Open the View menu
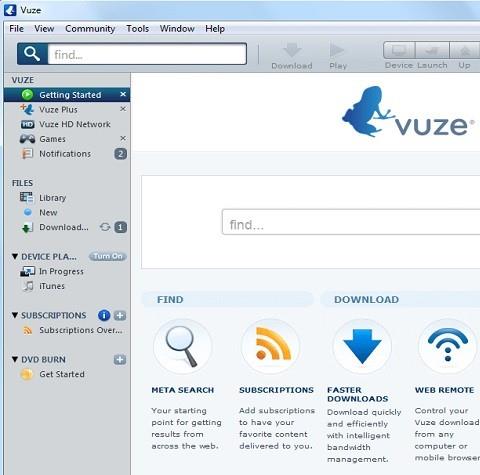This screenshot has height=475, width=480. 44,29
